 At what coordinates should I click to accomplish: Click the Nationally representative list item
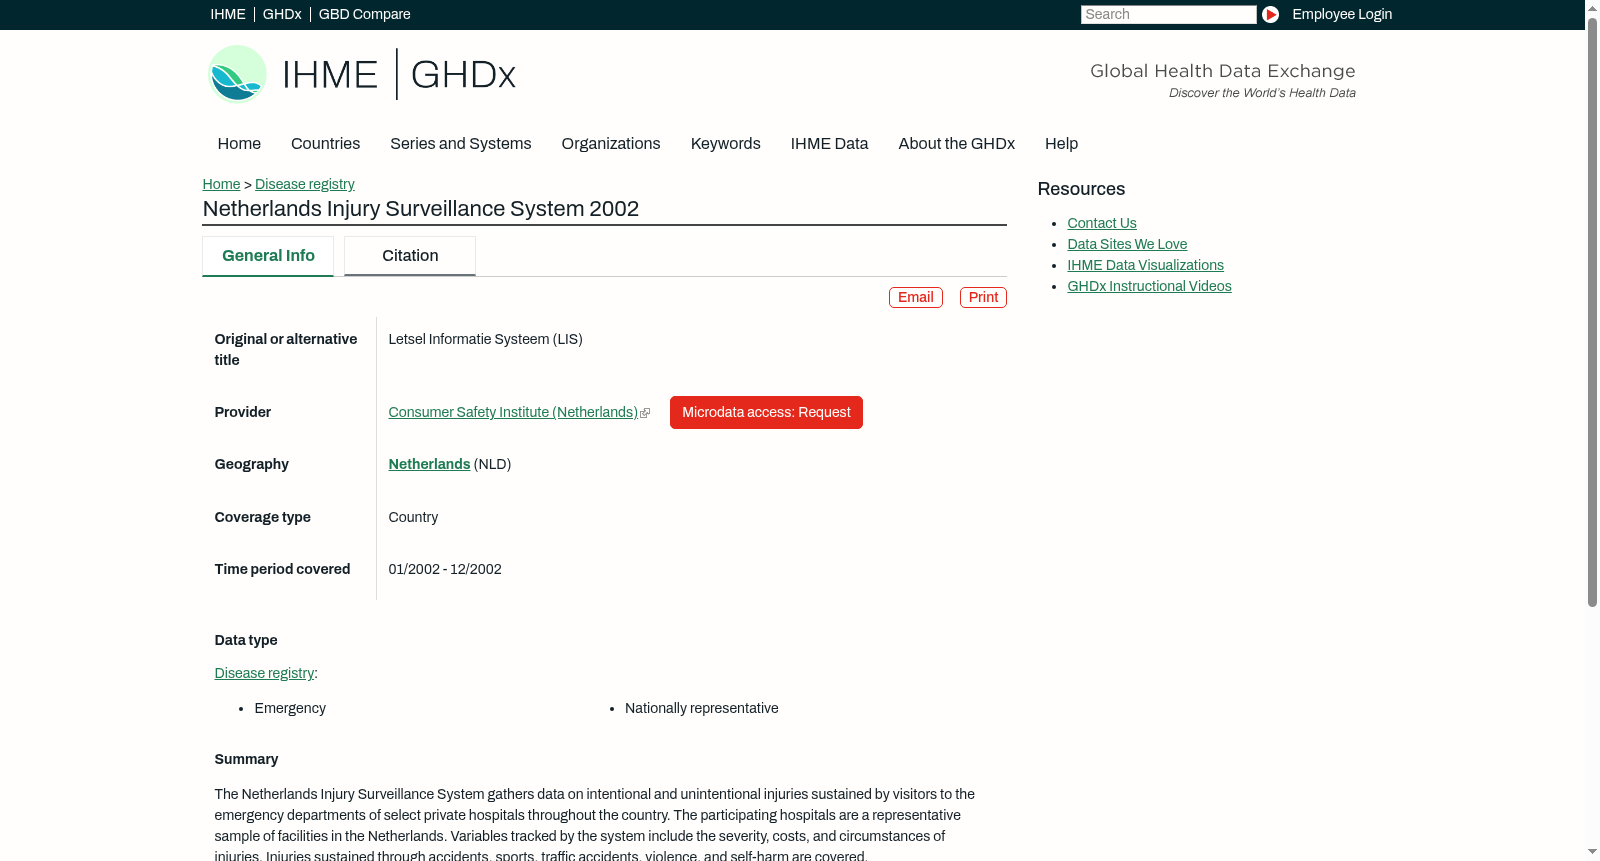click(702, 708)
